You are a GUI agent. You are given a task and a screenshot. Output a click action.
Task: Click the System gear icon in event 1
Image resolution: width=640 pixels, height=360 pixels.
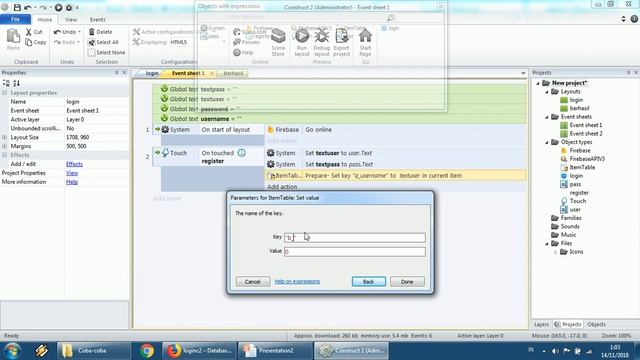point(165,129)
